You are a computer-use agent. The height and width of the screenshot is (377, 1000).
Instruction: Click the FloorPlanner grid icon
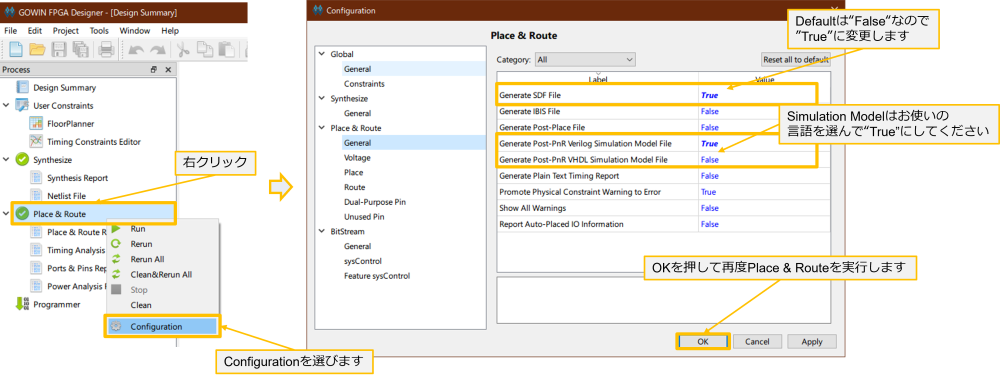click(36, 124)
